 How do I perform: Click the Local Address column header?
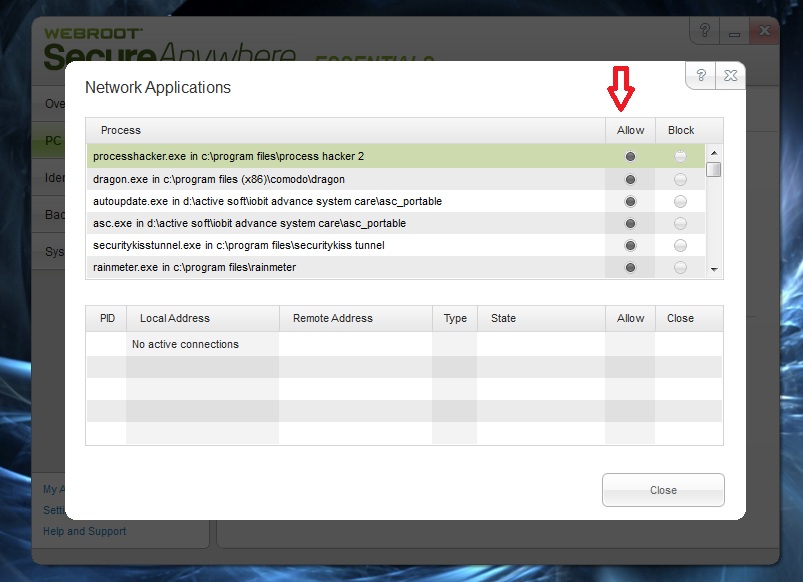coord(203,318)
